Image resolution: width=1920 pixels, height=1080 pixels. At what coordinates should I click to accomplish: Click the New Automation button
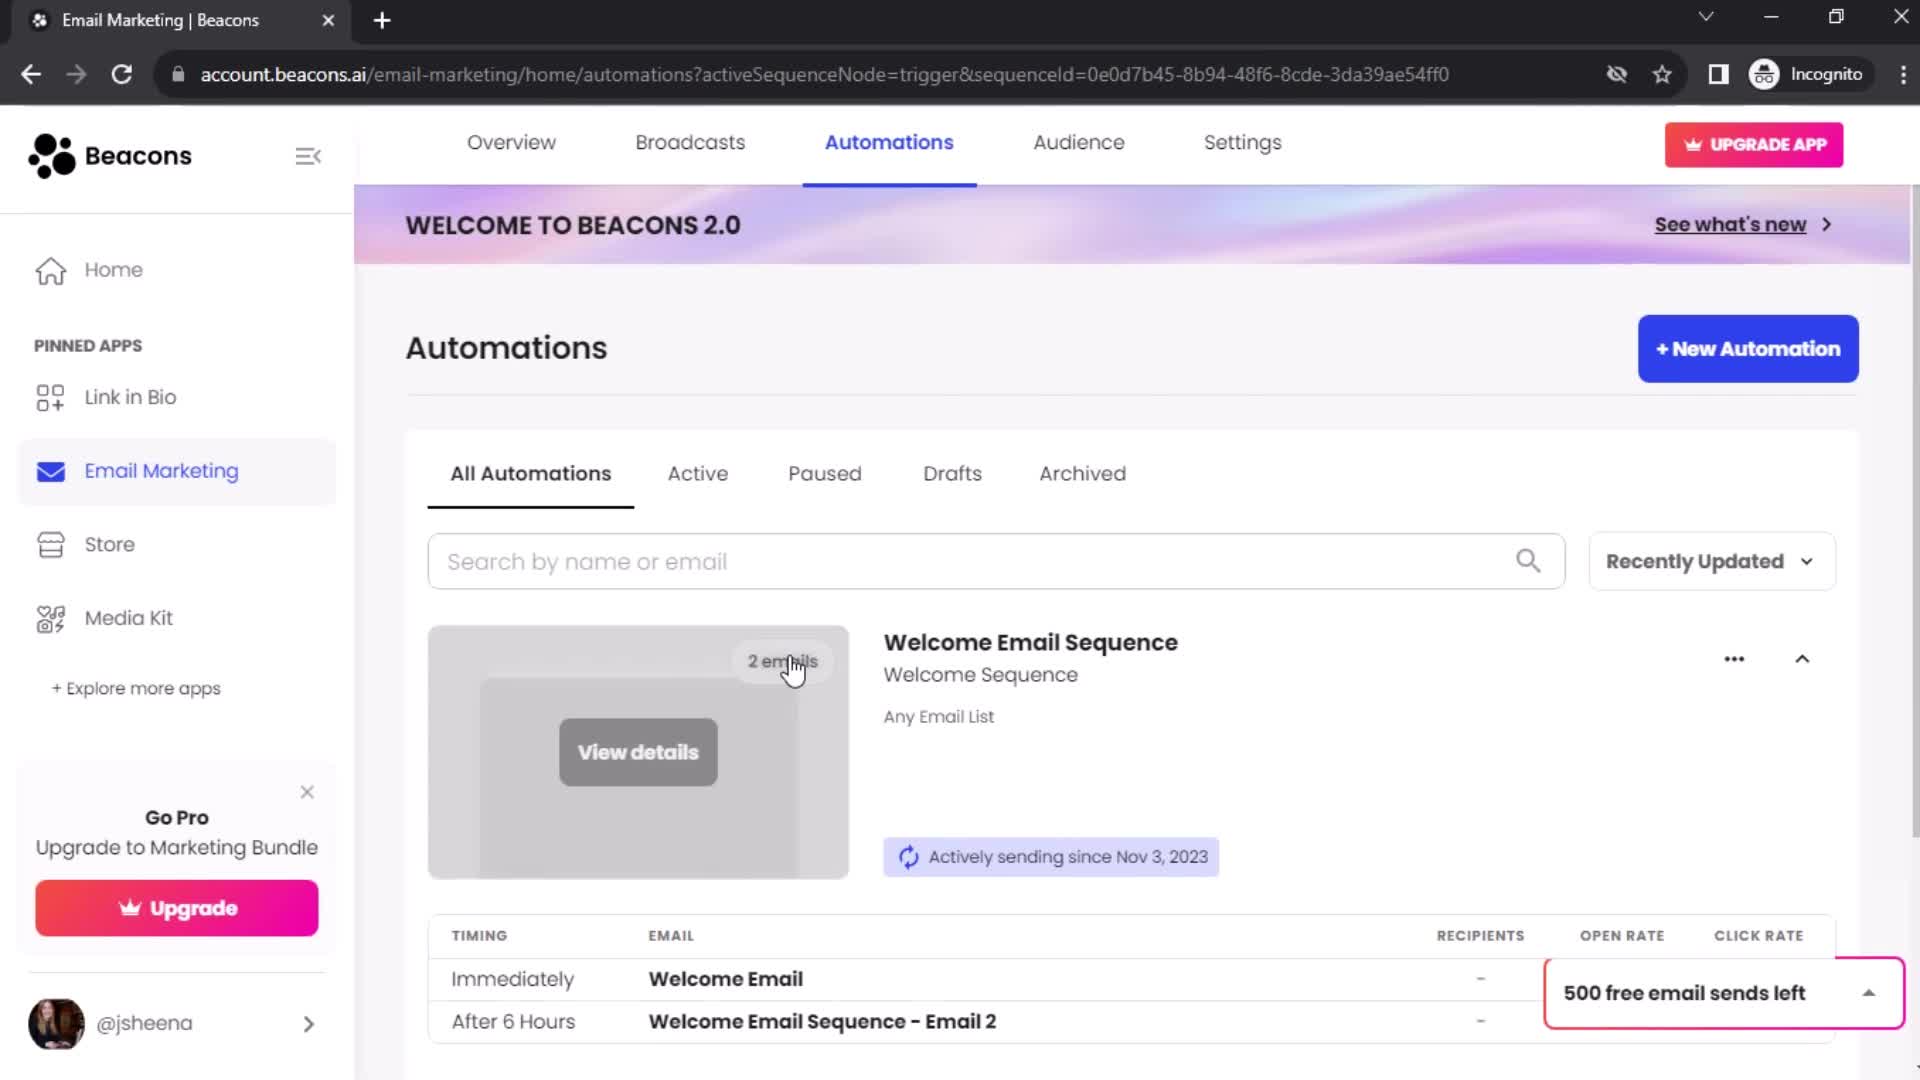click(x=1747, y=348)
